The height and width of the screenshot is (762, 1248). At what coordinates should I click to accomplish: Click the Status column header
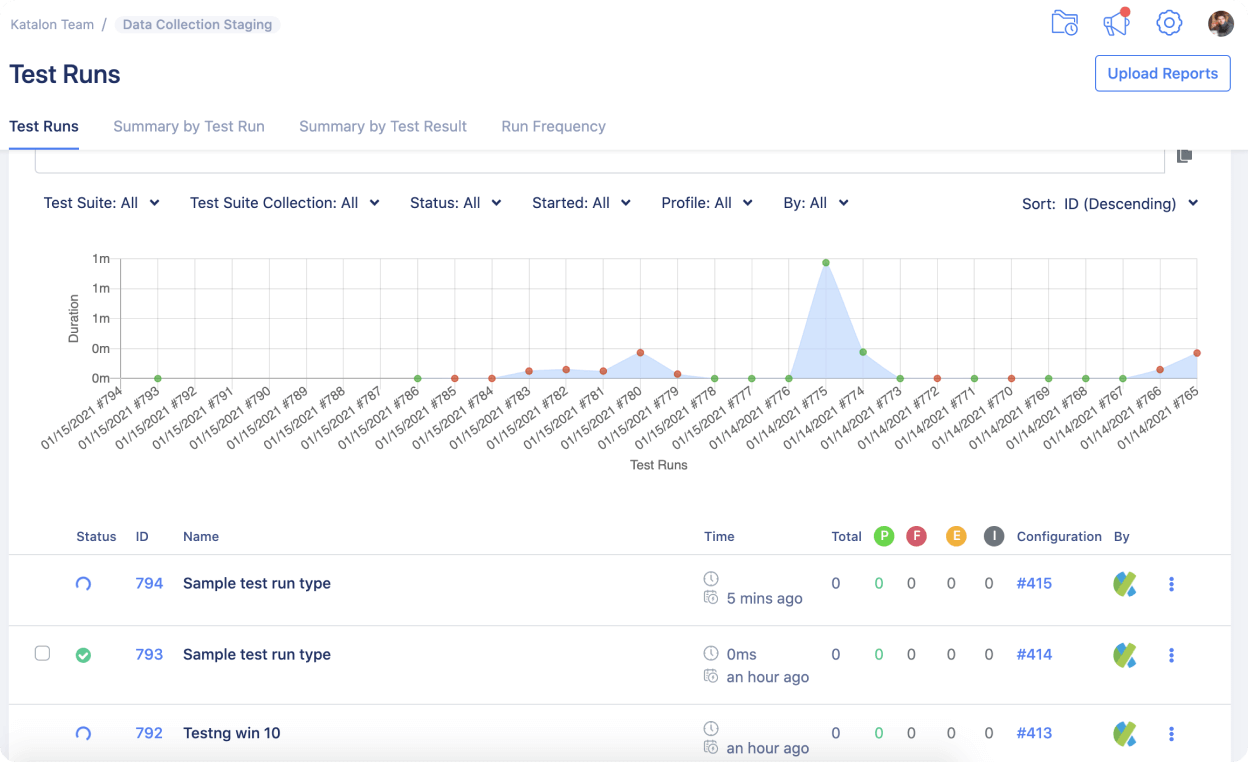pyautogui.click(x=96, y=537)
